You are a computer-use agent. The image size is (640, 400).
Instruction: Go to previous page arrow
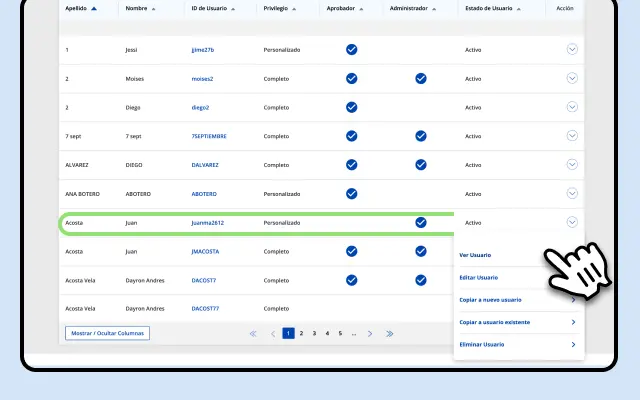point(273,333)
